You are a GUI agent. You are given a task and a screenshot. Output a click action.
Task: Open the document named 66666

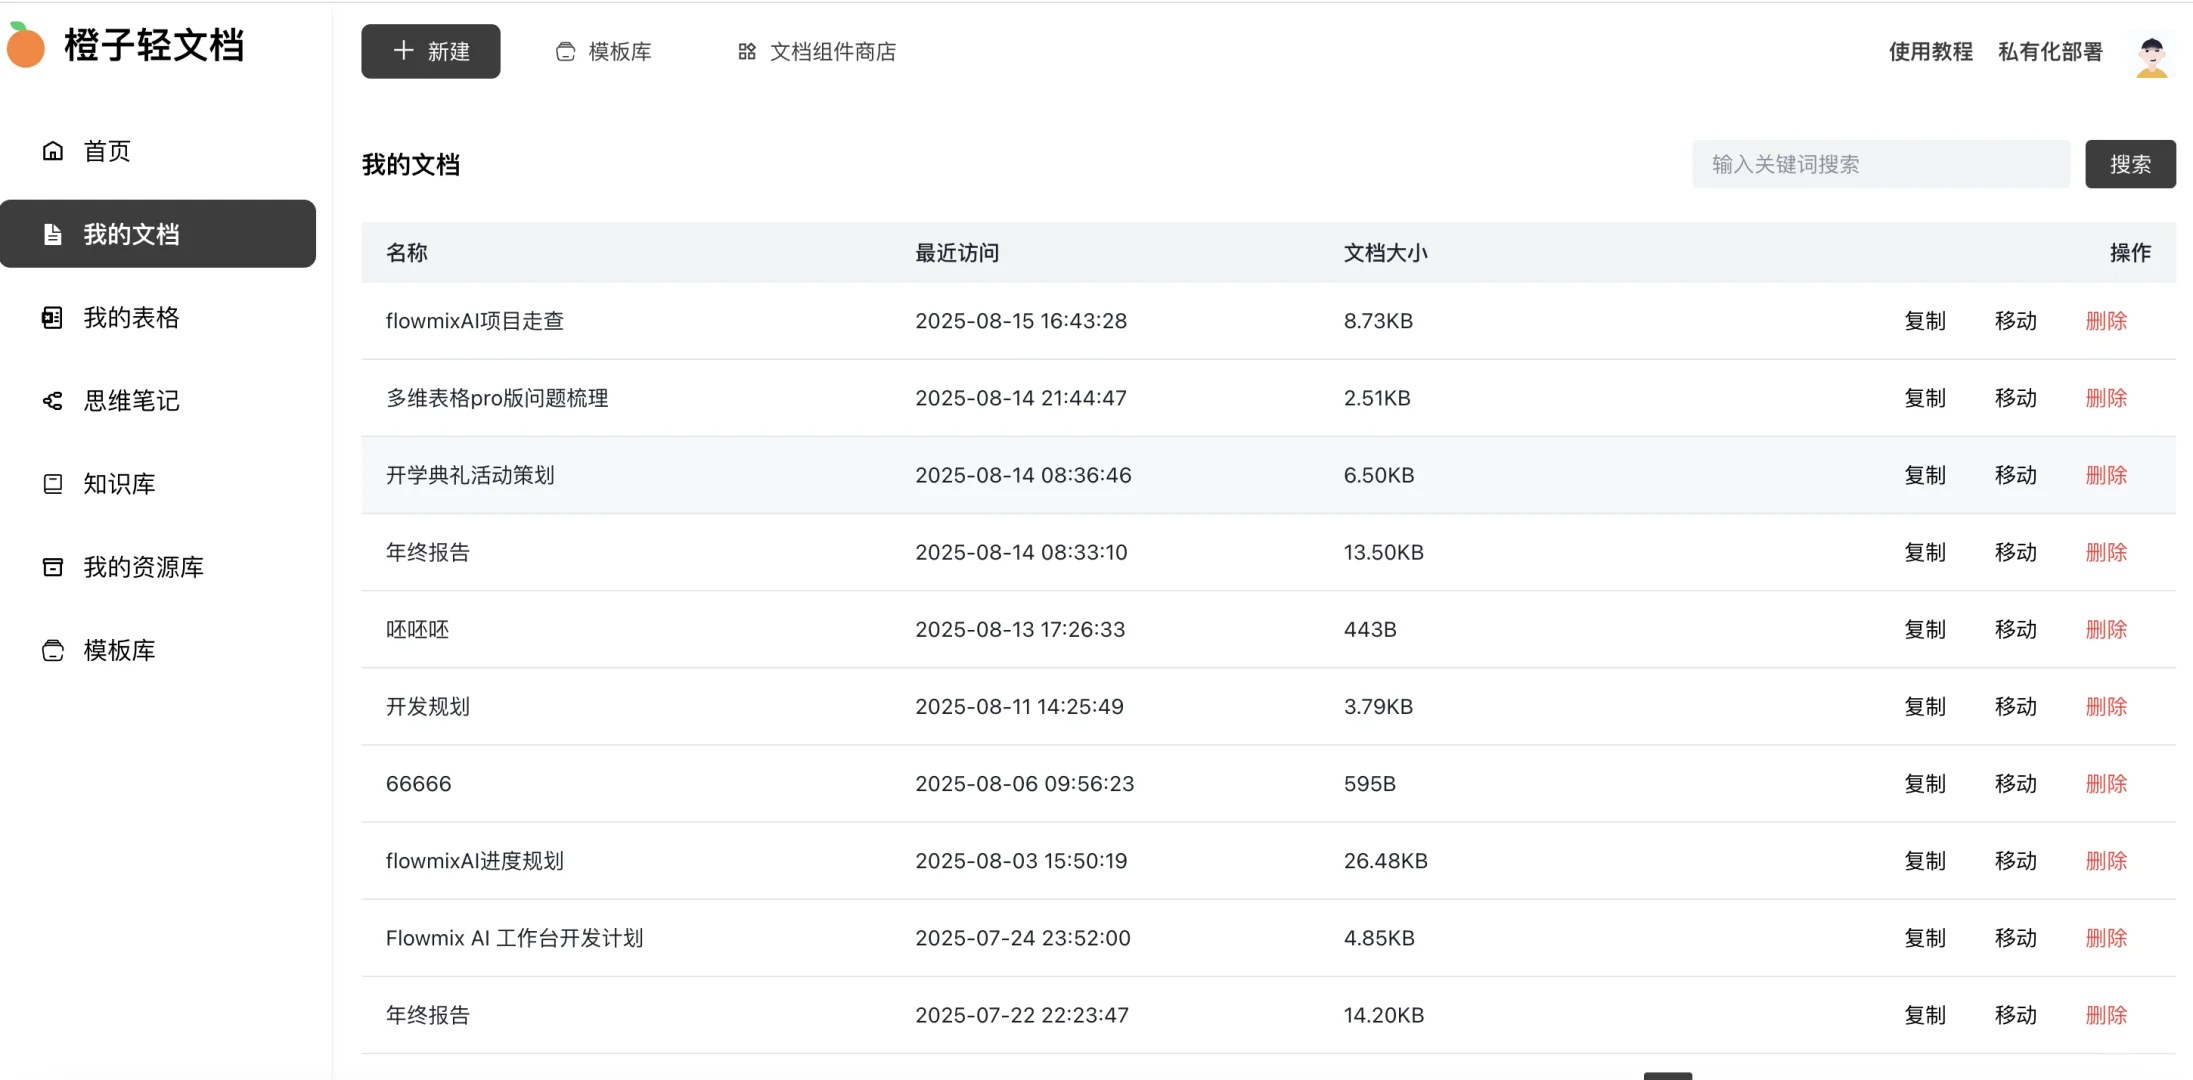(x=418, y=783)
